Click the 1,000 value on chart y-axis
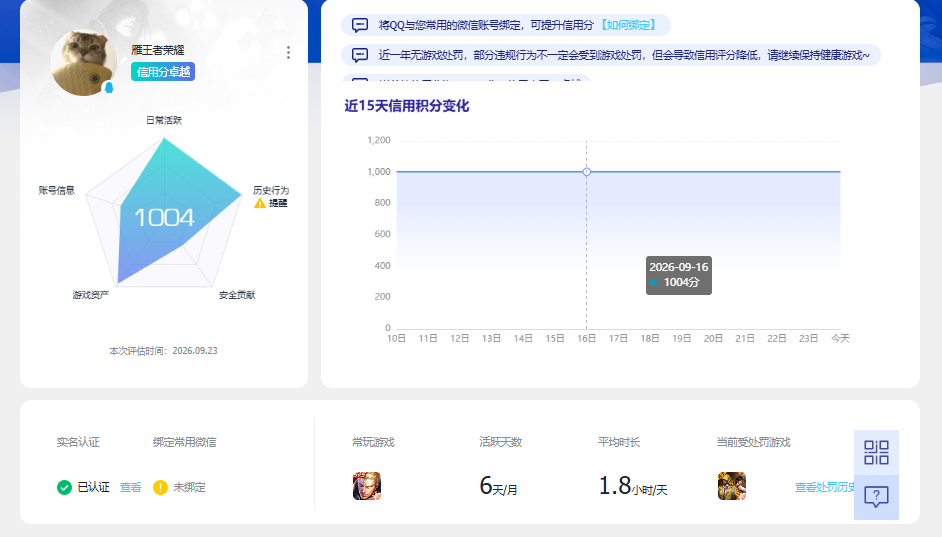The image size is (942, 537). coord(378,172)
